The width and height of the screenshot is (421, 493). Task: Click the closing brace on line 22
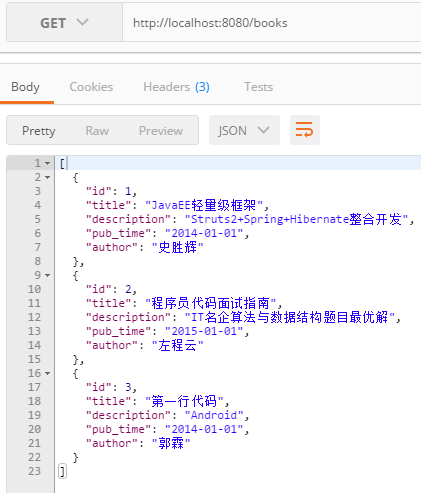click(76, 457)
